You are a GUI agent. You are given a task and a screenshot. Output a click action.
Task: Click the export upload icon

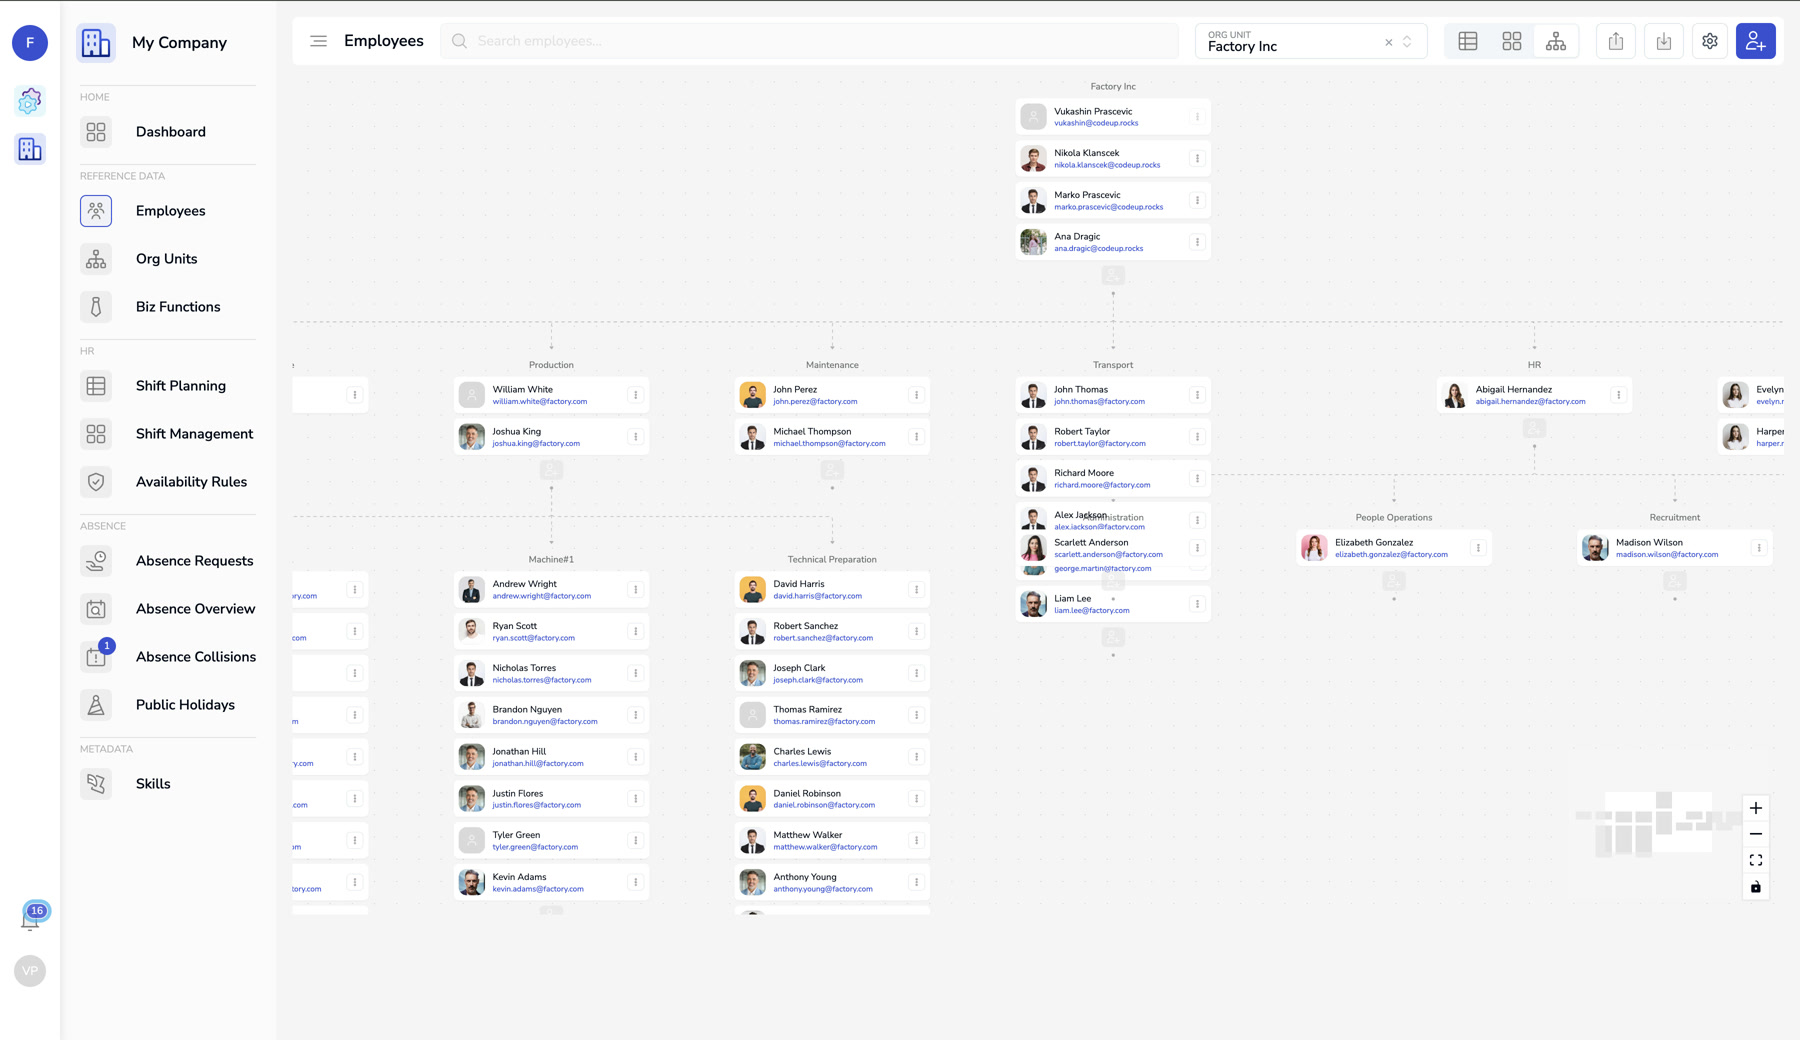pyautogui.click(x=1616, y=41)
